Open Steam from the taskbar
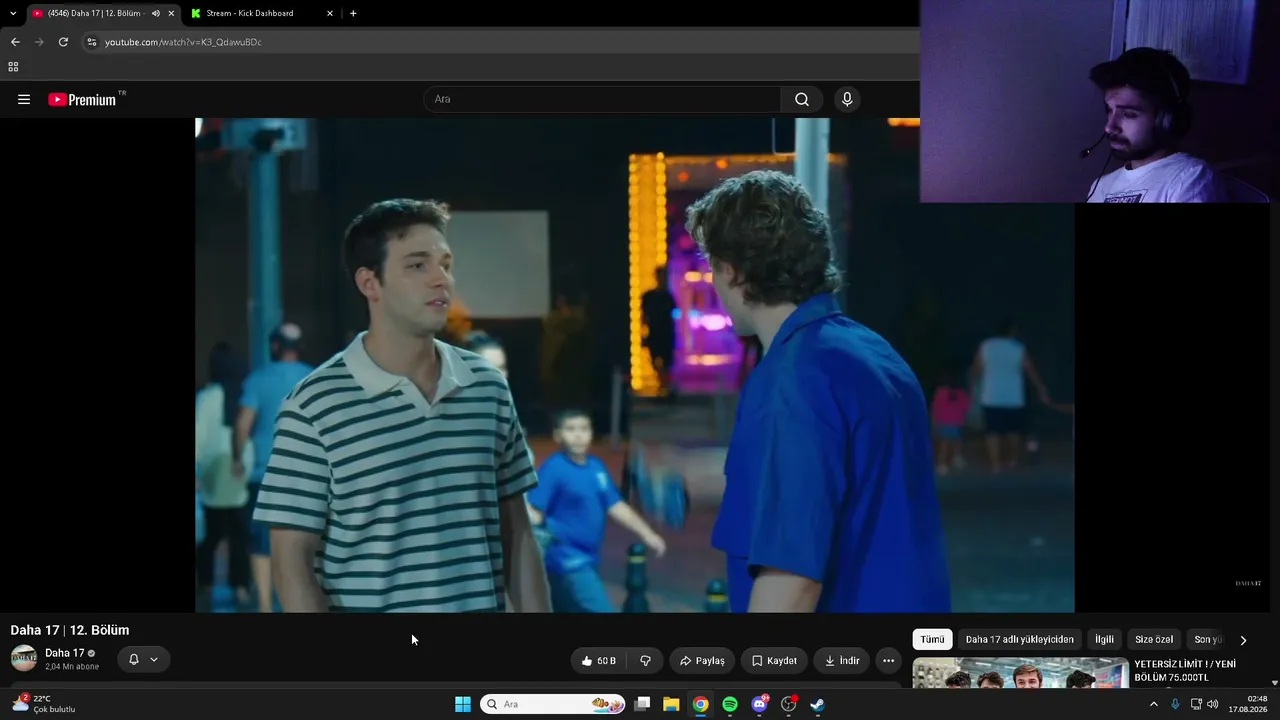Viewport: 1280px width, 720px height. pyautogui.click(x=817, y=704)
